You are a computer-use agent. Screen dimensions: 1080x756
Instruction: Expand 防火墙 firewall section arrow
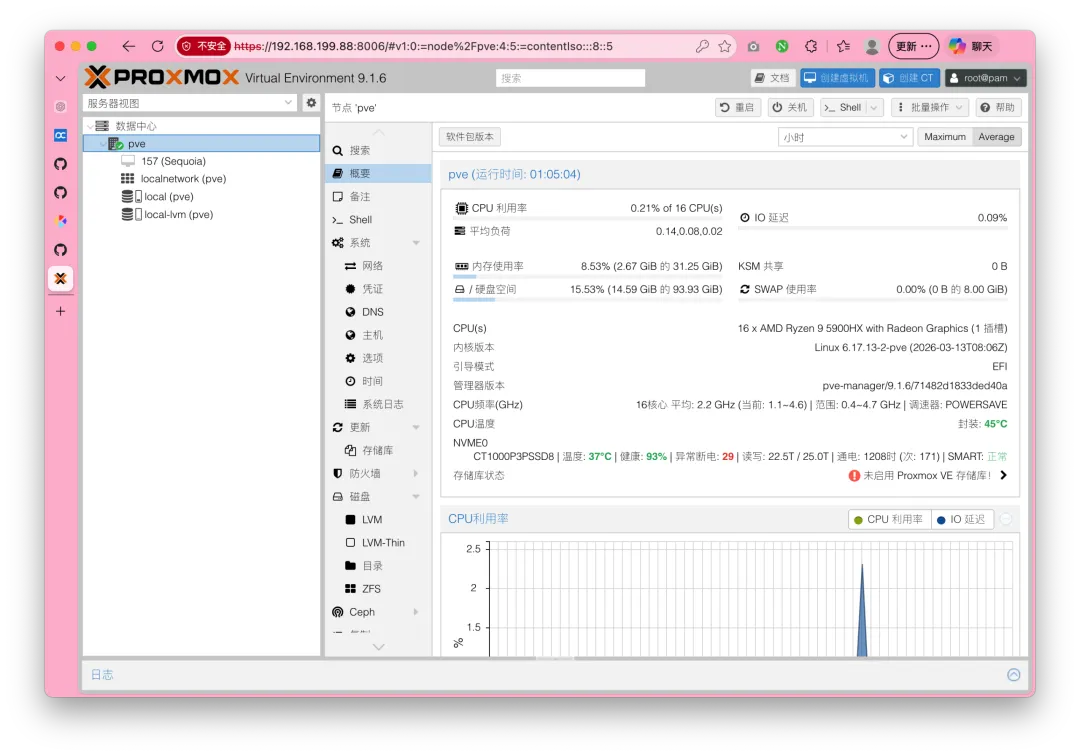coord(416,473)
